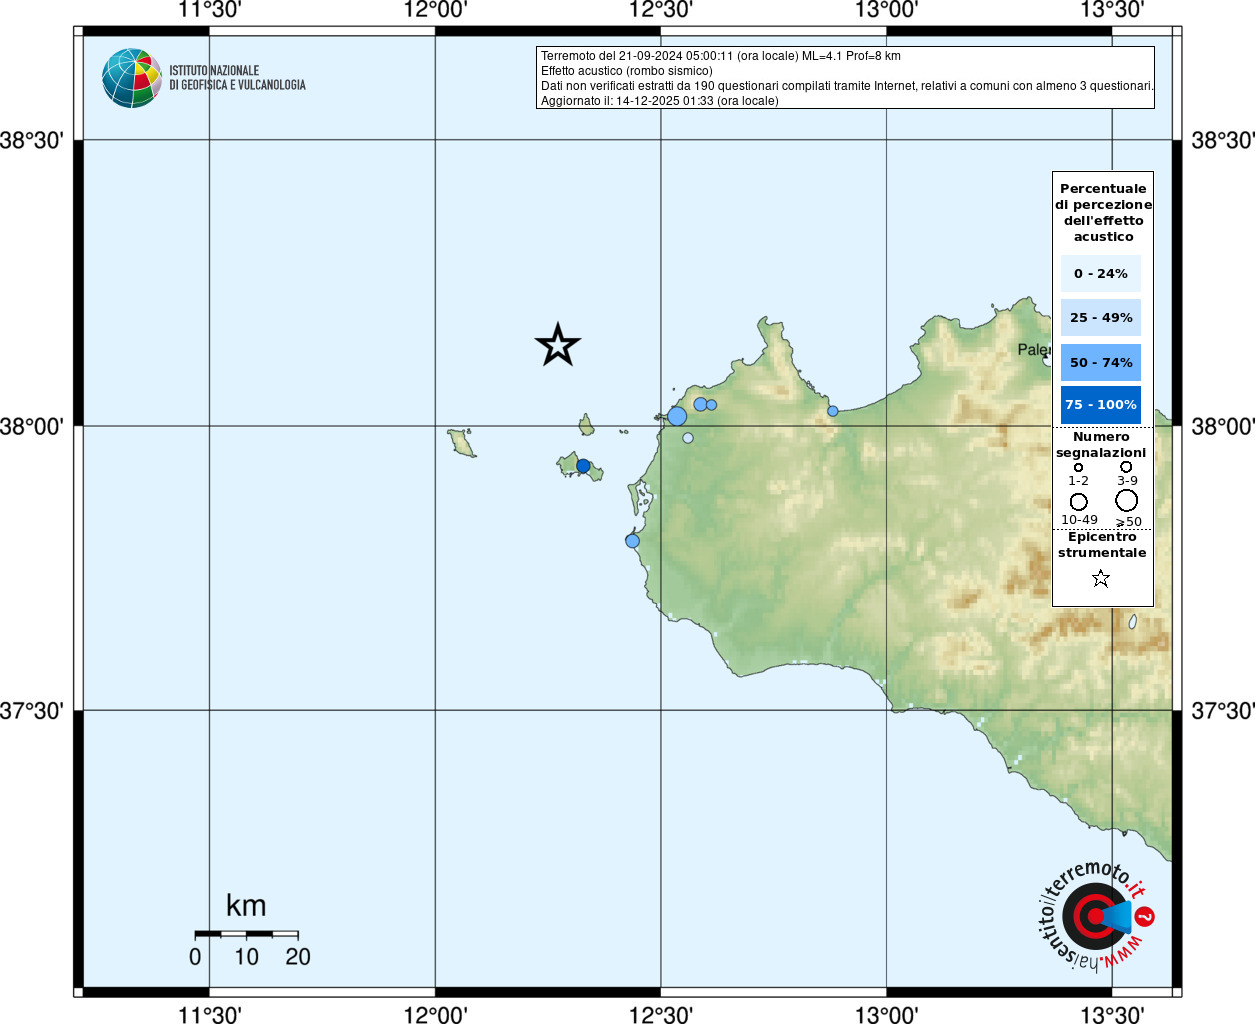
Task: Click the 'Numero segnalazioni' legend heading
Action: coord(1101,444)
